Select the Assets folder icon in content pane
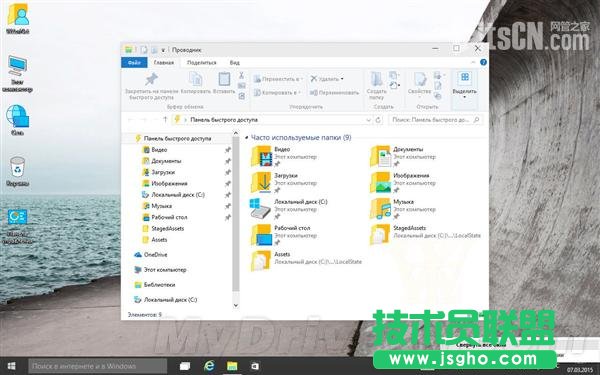 261,261
